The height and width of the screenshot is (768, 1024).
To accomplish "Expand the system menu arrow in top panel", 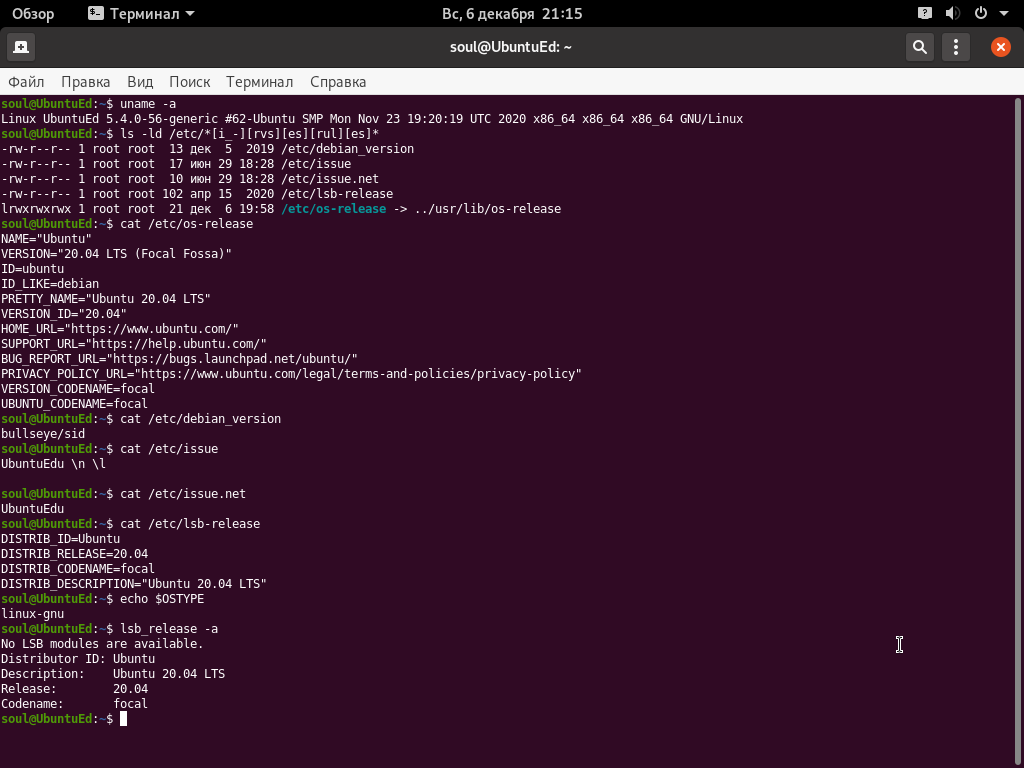I will click(1004, 14).
